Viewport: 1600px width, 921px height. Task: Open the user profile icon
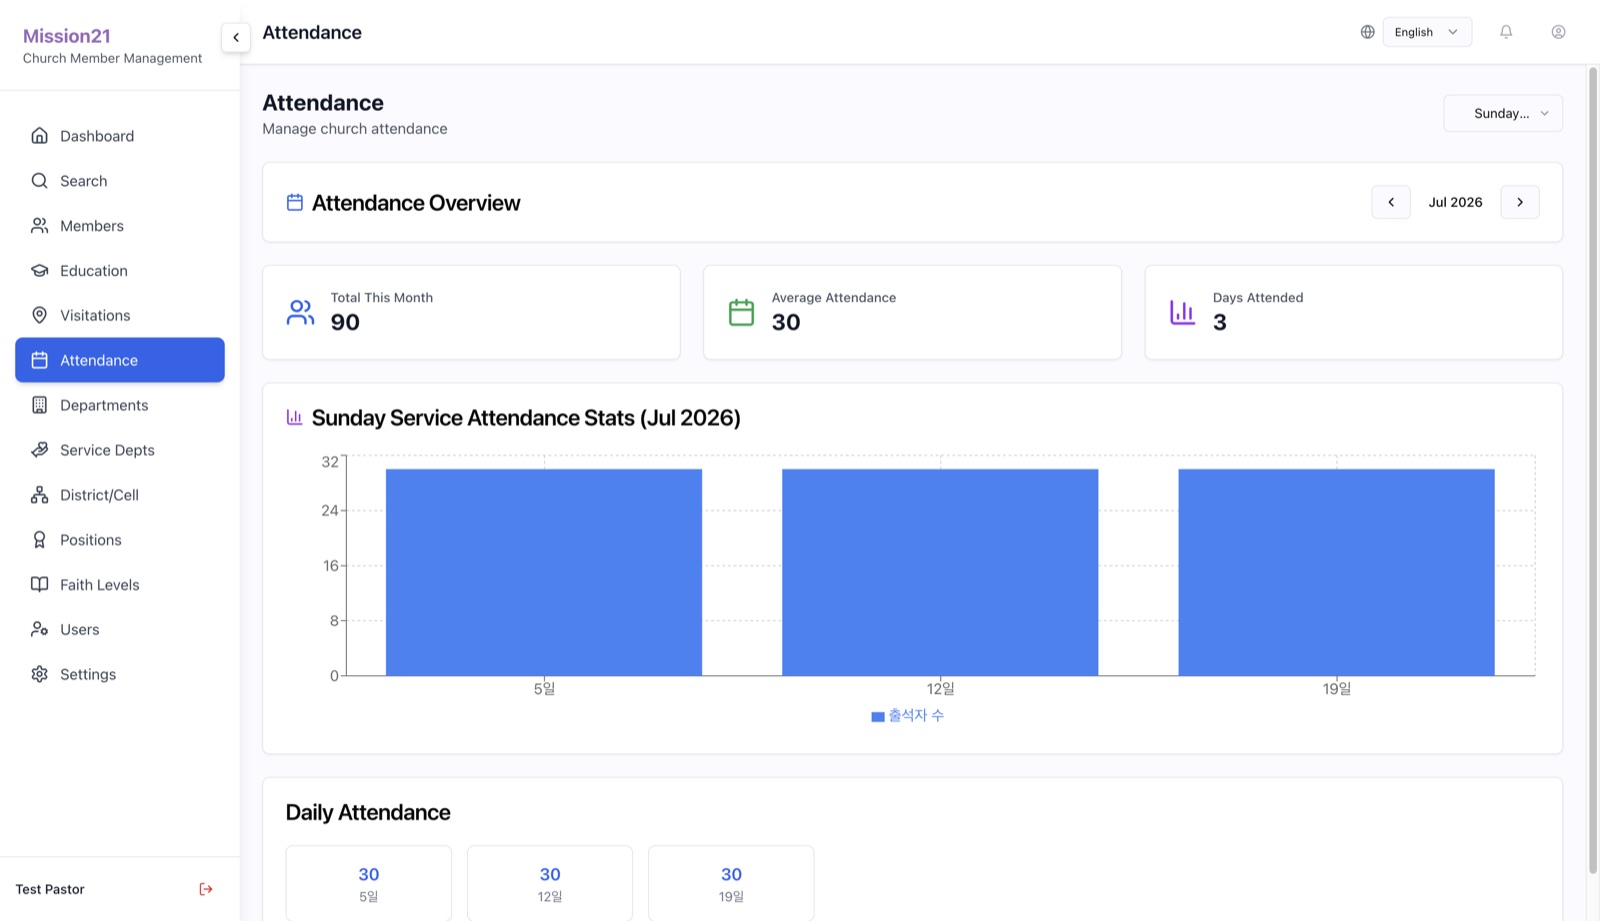pos(1558,32)
